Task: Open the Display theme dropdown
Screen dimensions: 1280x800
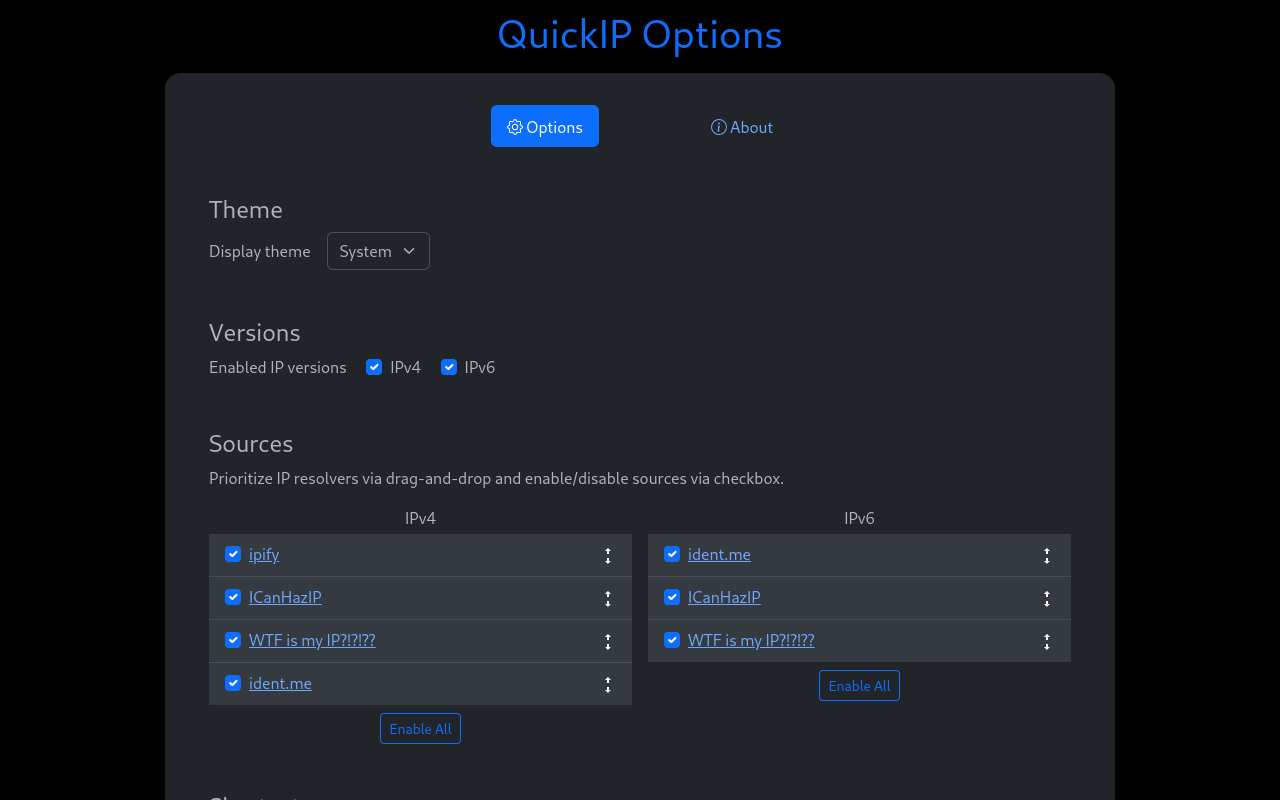Action: (x=378, y=251)
